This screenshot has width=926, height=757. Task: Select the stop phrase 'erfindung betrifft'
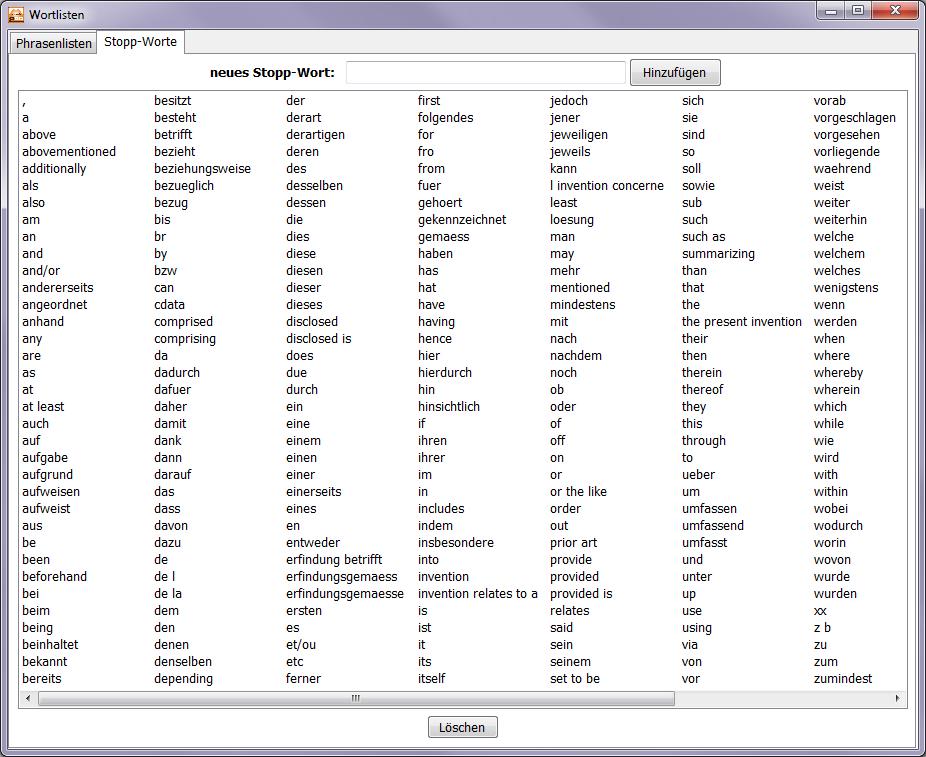click(334, 560)
